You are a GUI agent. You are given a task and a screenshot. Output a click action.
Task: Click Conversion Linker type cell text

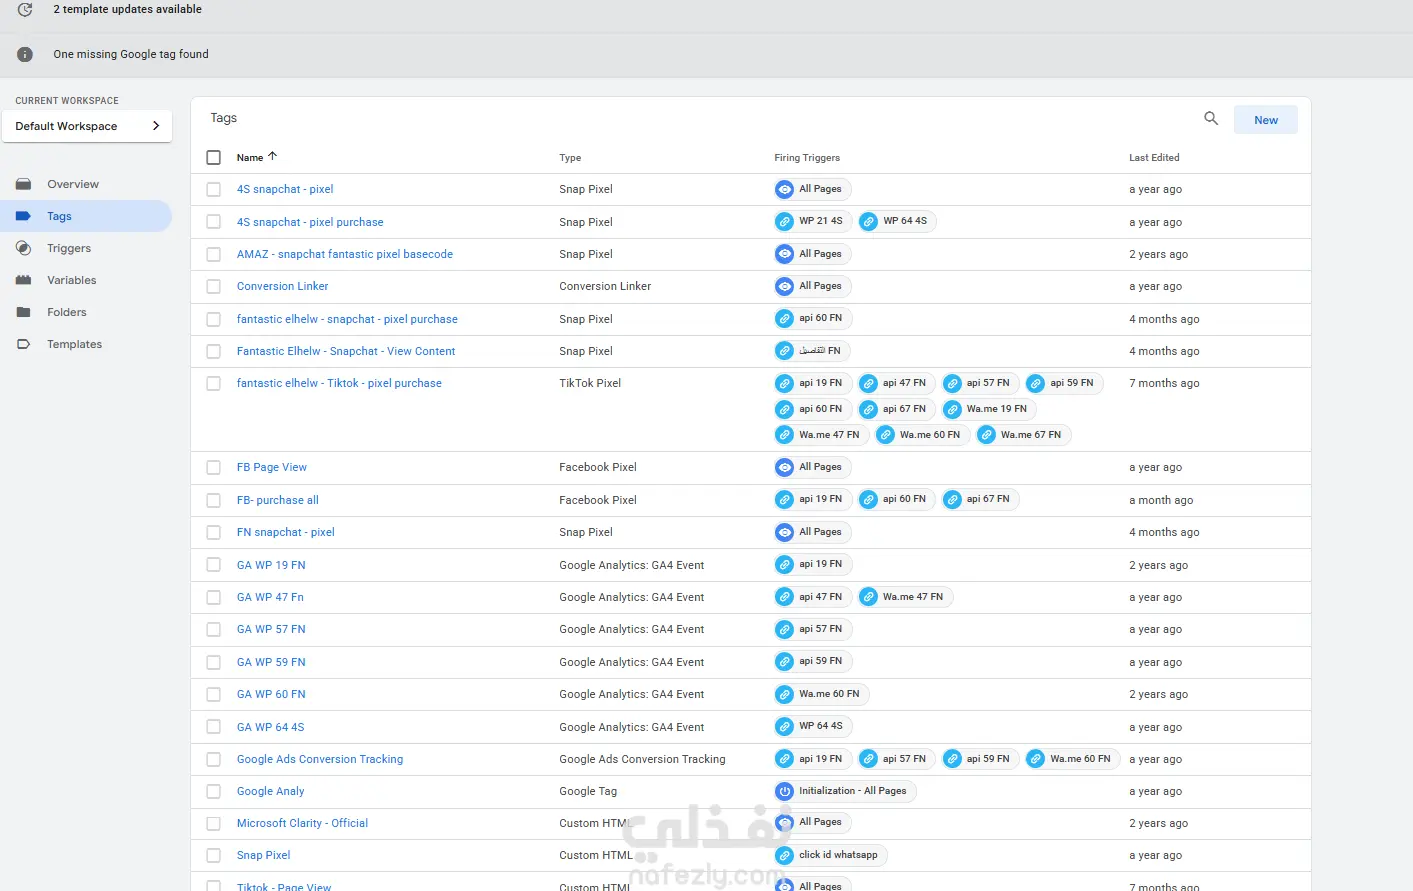point(605,286)
